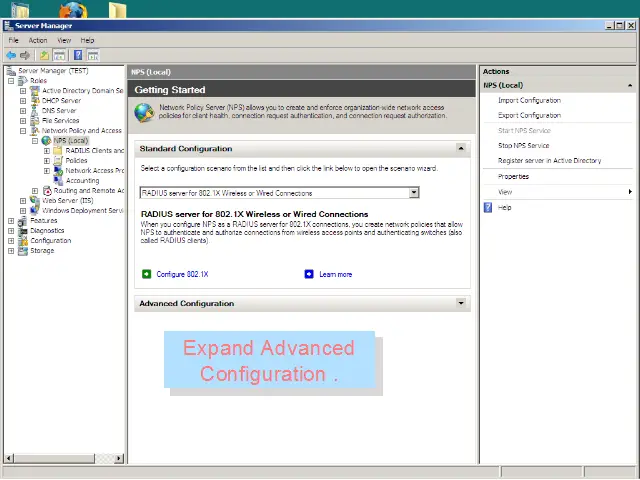640x480 pixels.
Task: Click Register server in Active Directory
Action: point(549,160)
